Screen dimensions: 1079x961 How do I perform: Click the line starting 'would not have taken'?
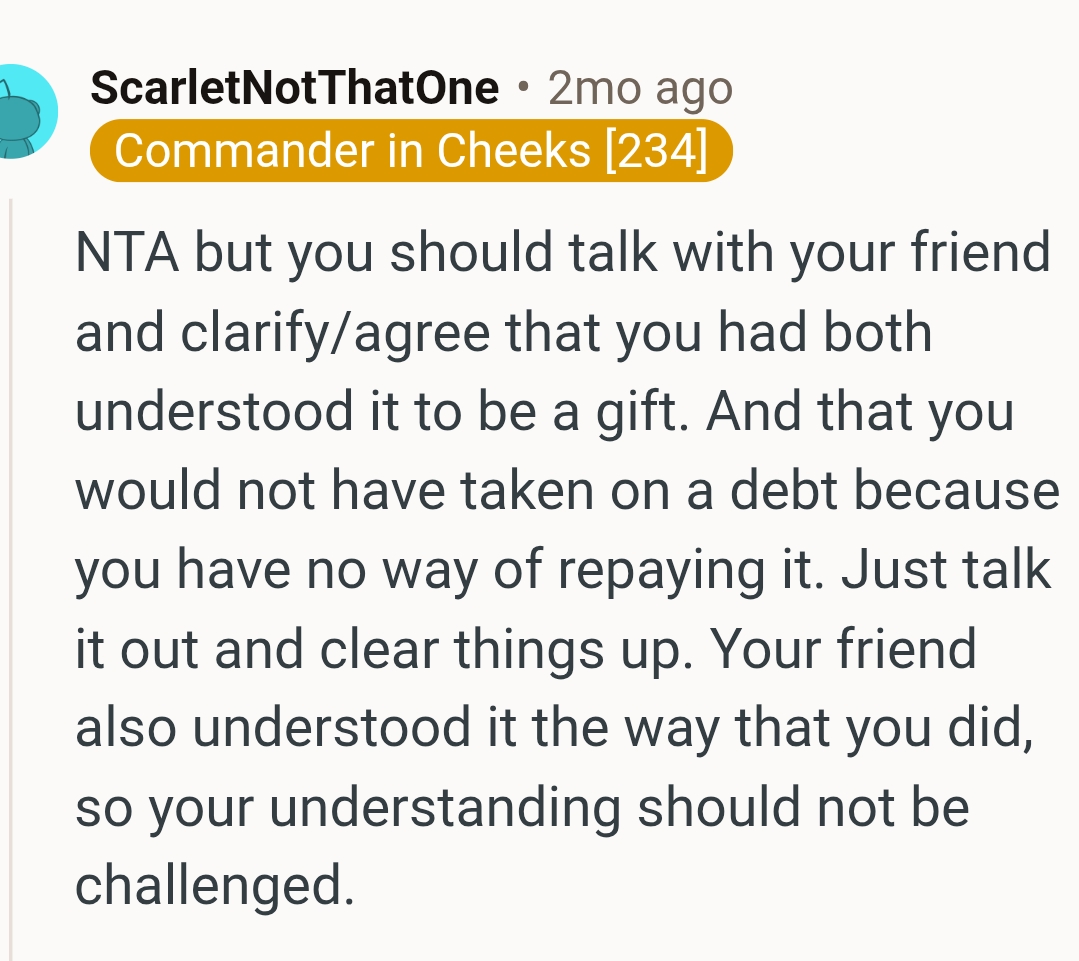click(566, 491)
